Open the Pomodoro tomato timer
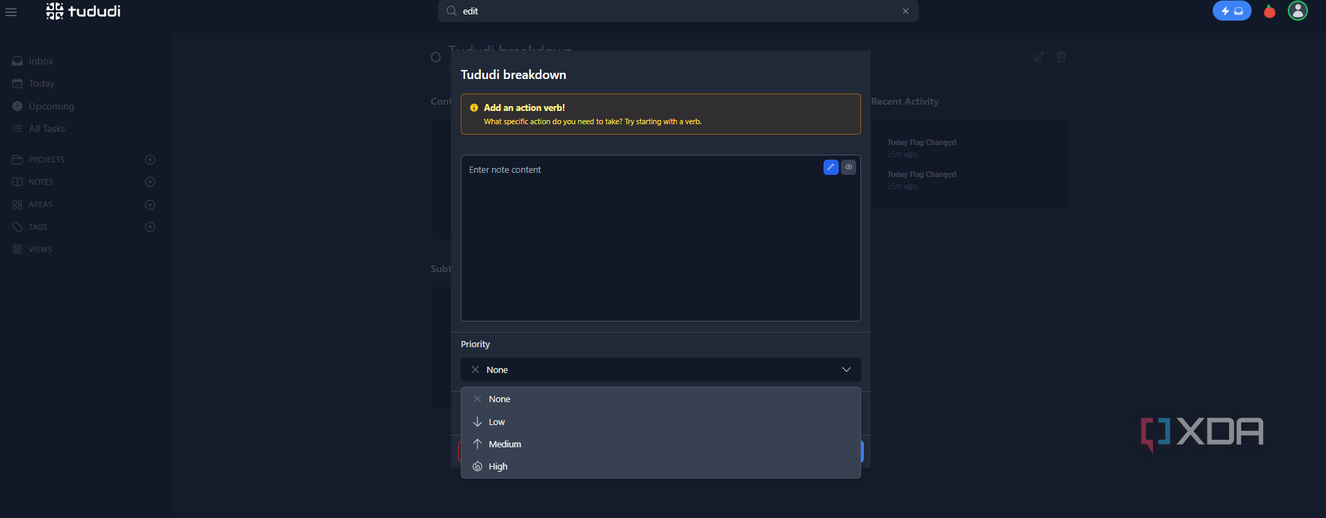Image resolution: width=1326 pixels, height=518 pixels. click(x=1269, y=11)
